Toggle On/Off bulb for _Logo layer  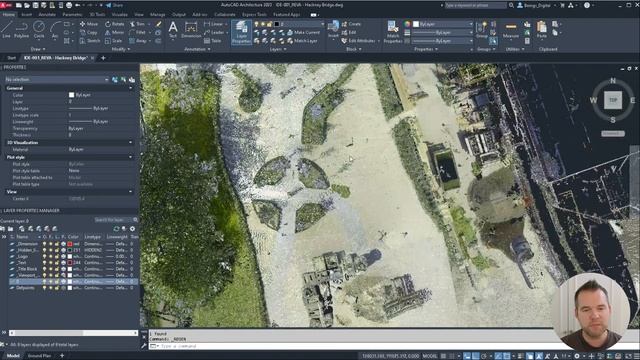coord(44,256)
